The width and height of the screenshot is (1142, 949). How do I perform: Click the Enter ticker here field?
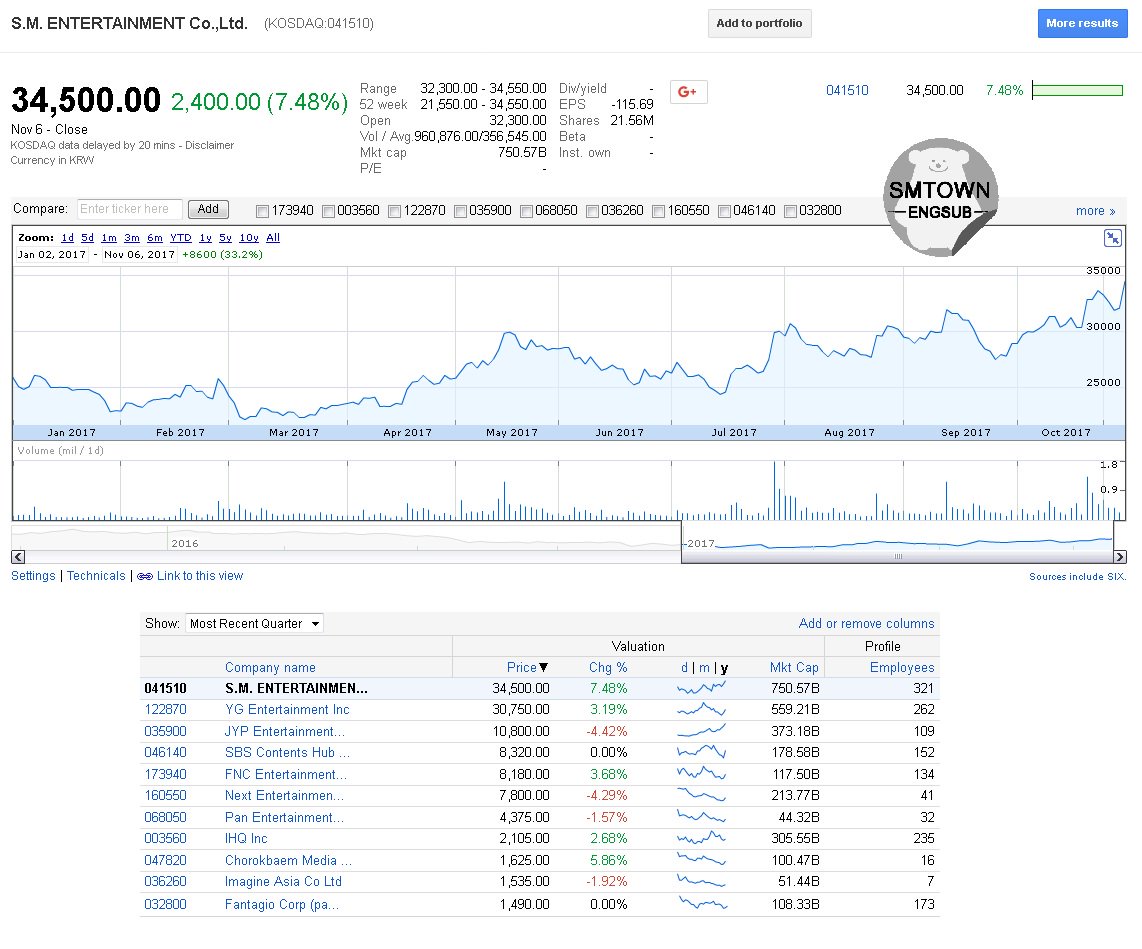130,210
